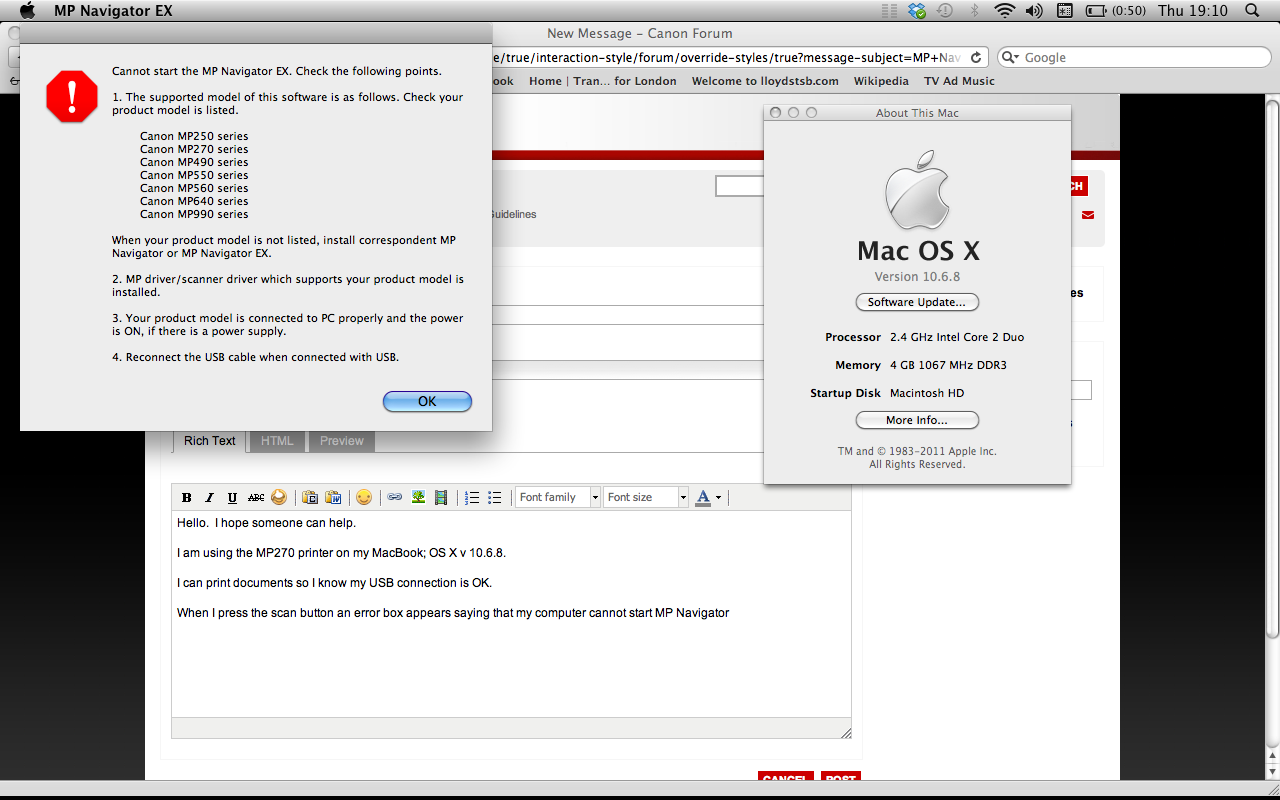Click the insert video filmstrip icon

click(x=441, y=498)
